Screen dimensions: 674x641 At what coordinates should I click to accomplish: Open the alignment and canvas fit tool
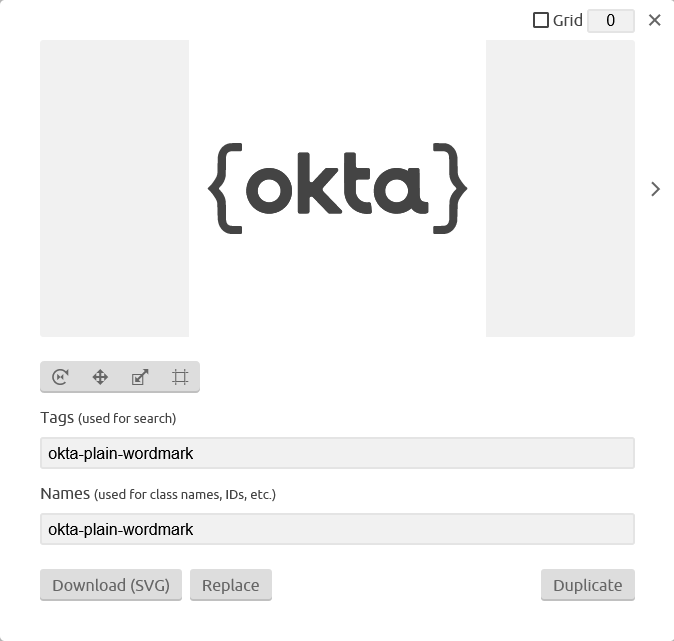180,377
